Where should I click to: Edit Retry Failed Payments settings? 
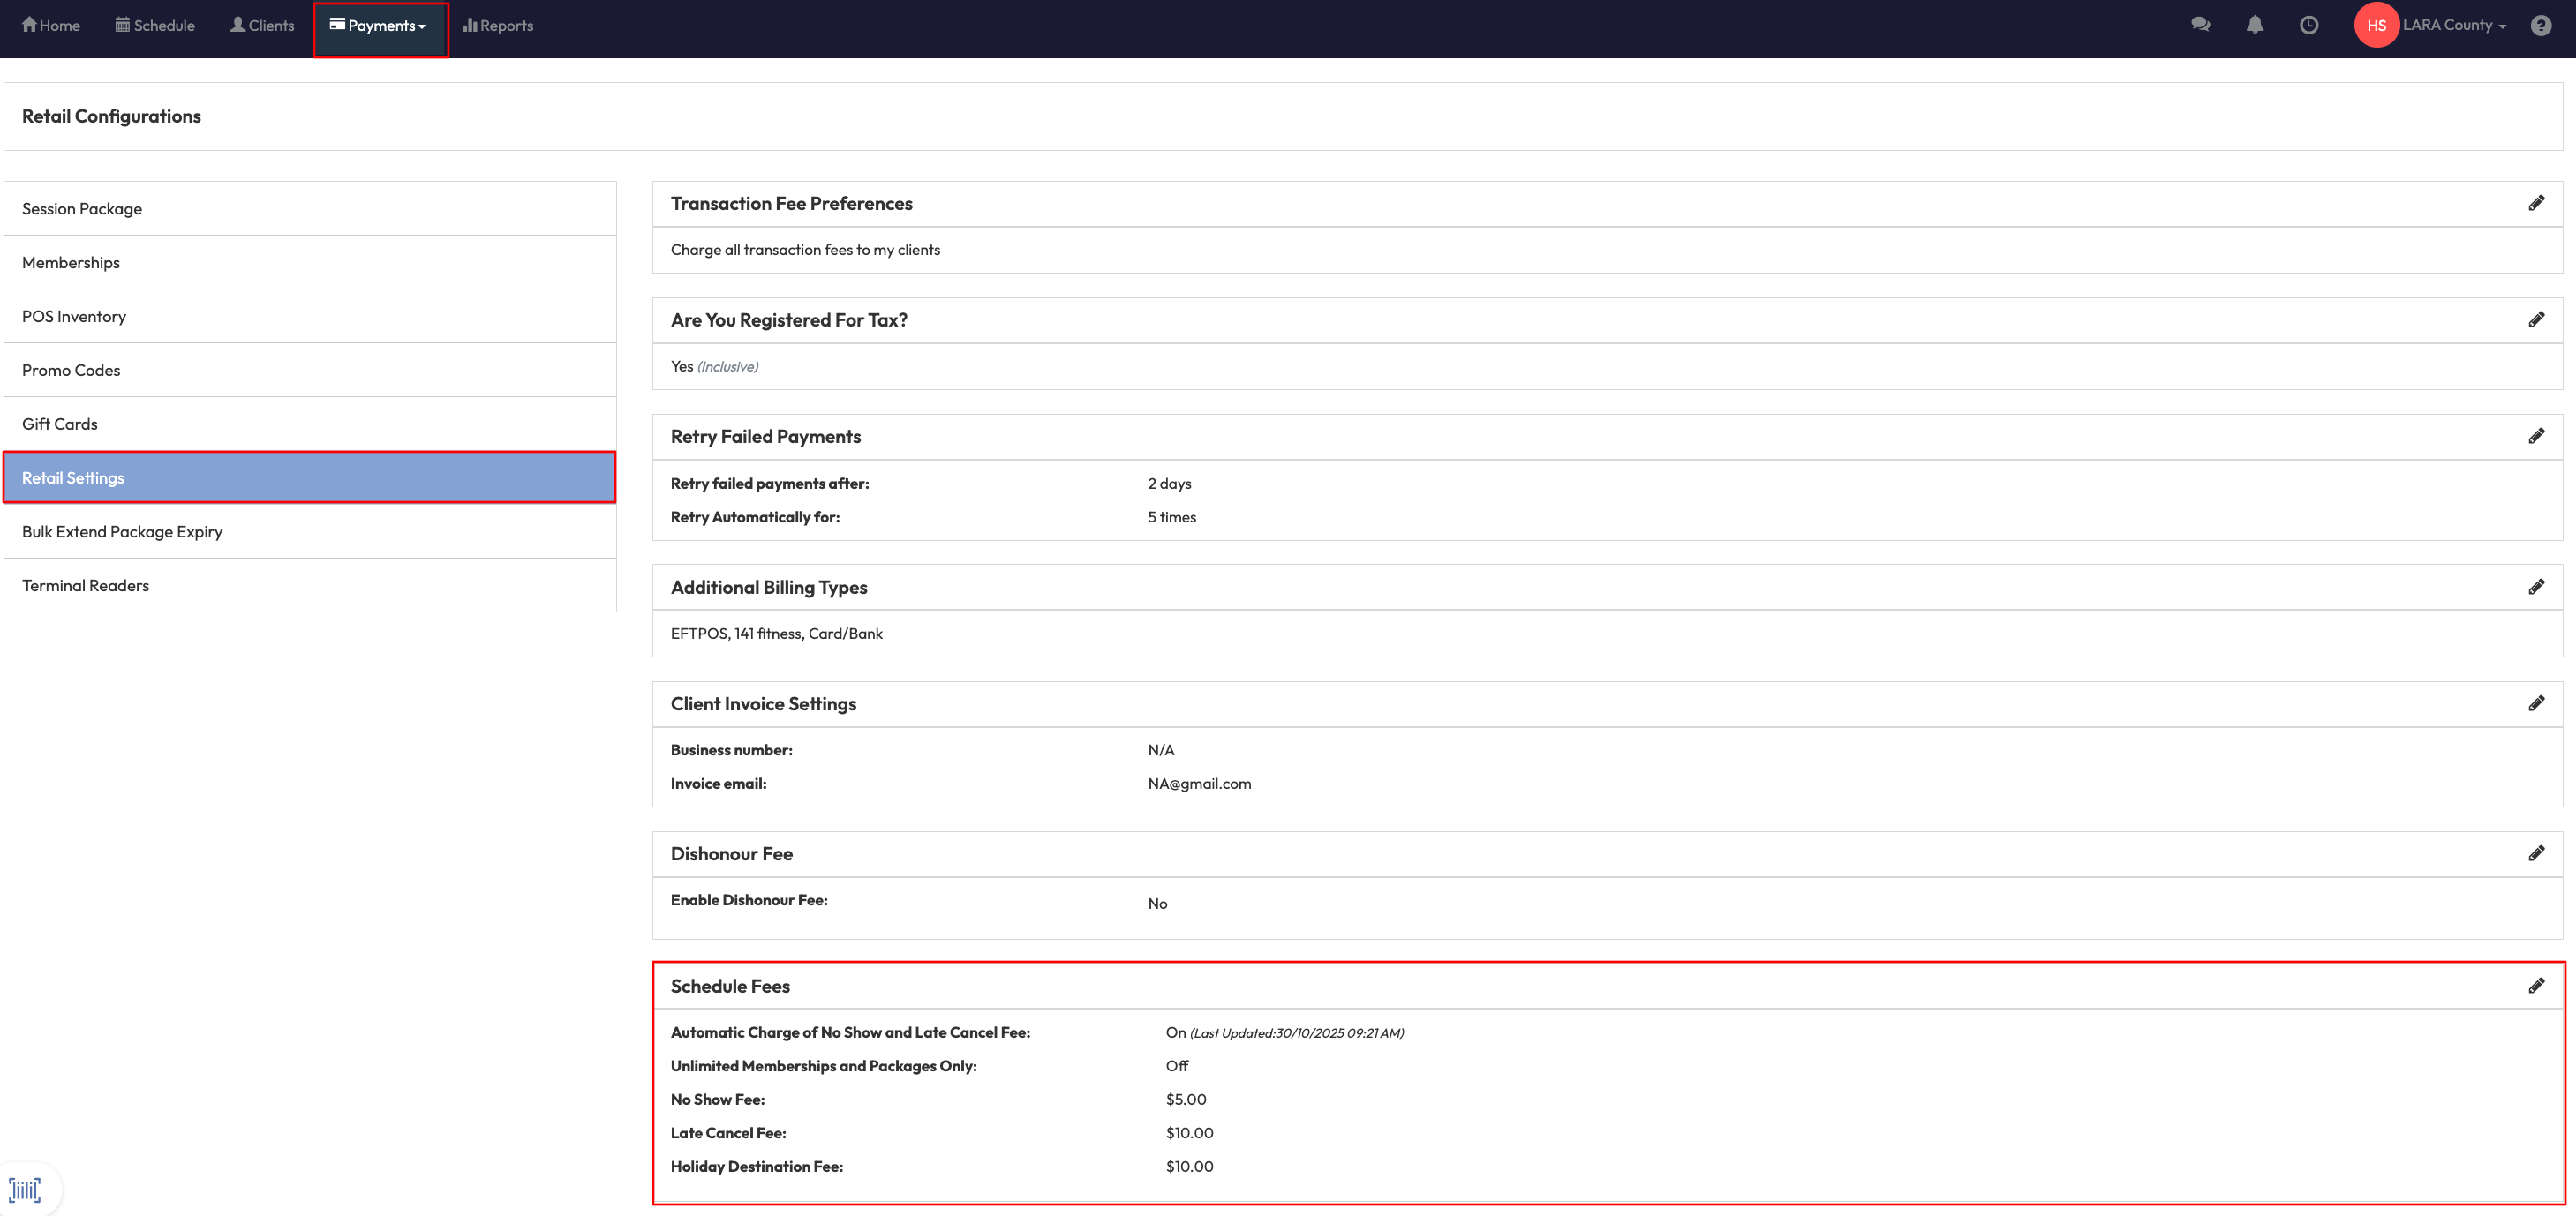tap(2536, 436)
